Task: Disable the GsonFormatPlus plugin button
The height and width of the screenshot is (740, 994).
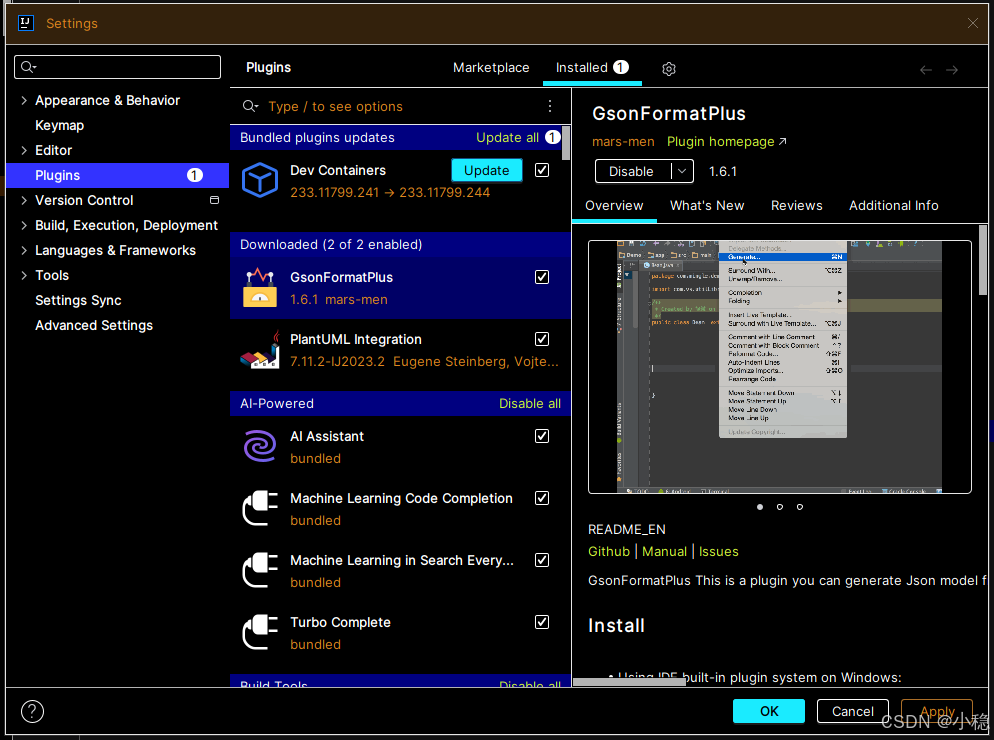Action: (633, 171)
